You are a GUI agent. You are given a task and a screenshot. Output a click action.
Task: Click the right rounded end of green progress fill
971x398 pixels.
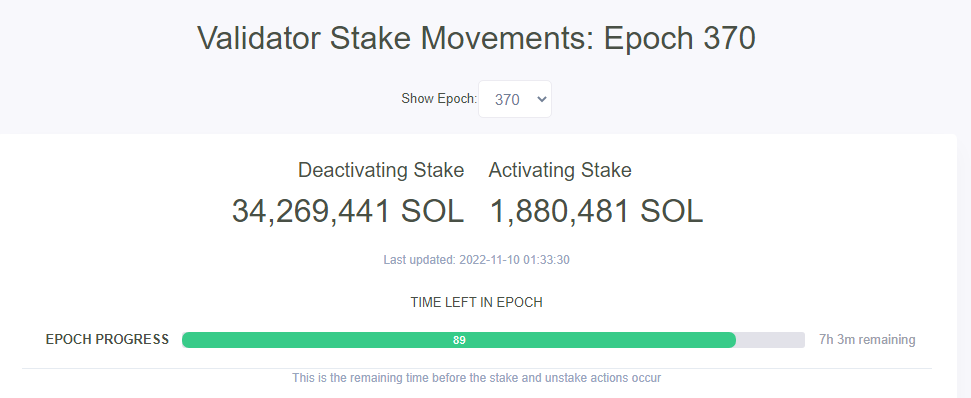(730, 340)
